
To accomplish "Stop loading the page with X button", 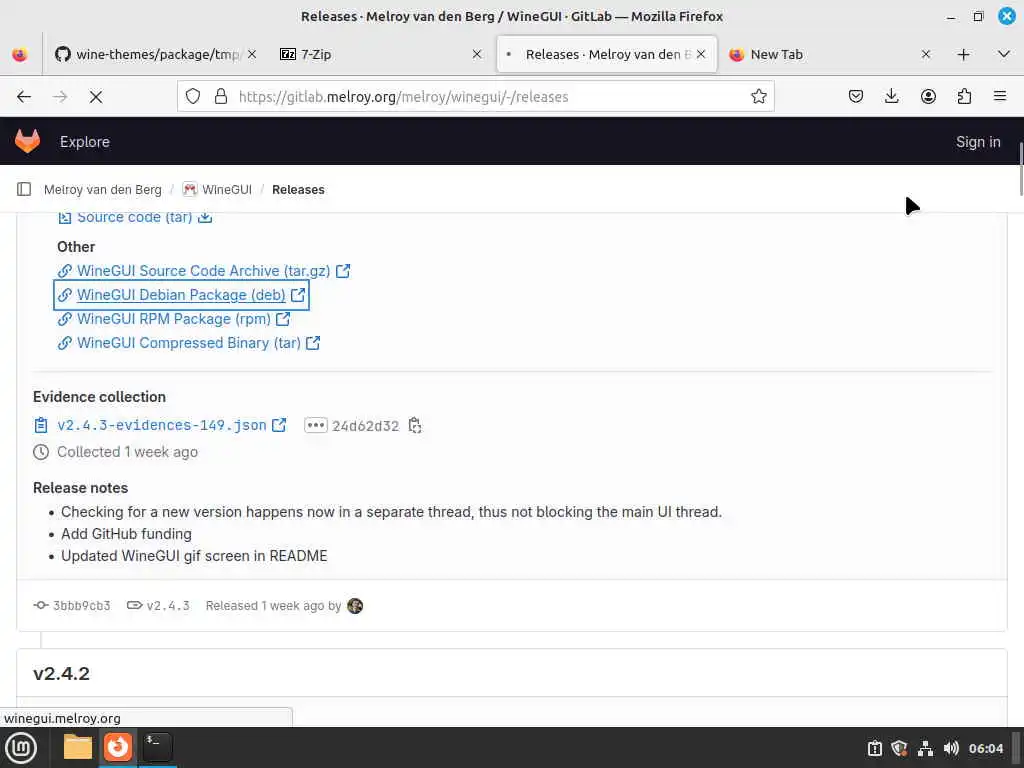I will click(x=96, y=97).
